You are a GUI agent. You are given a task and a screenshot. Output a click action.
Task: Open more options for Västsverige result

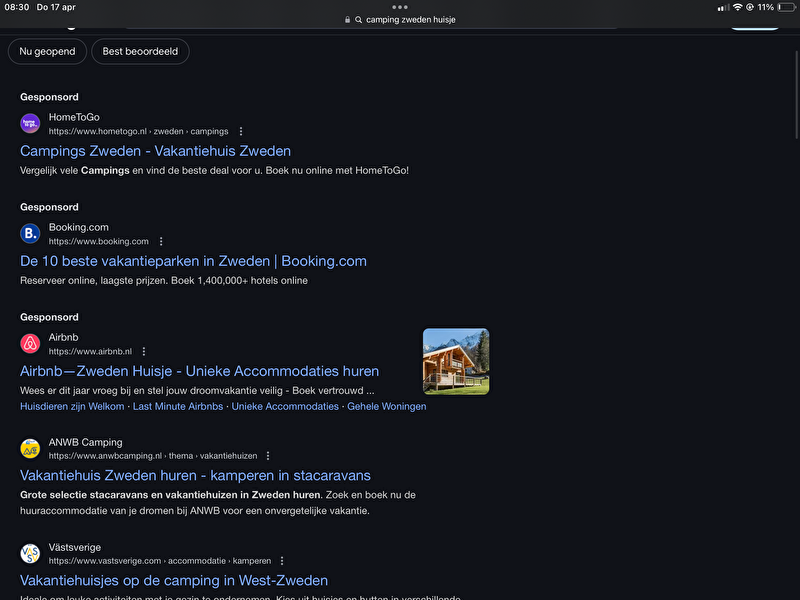(x=282, y=561)
